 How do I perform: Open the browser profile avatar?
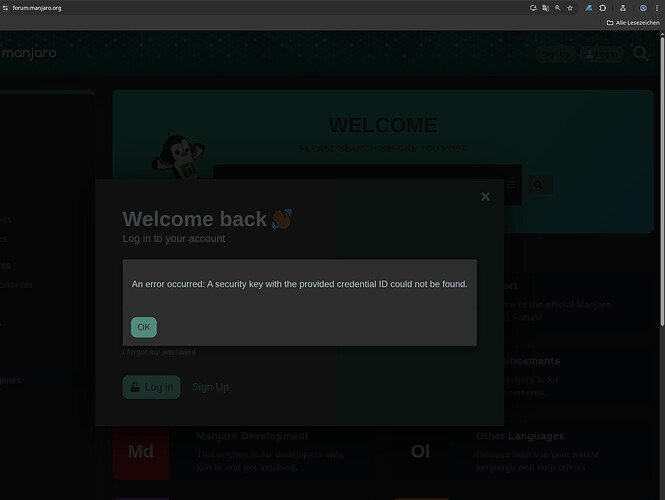pos(643,8)
